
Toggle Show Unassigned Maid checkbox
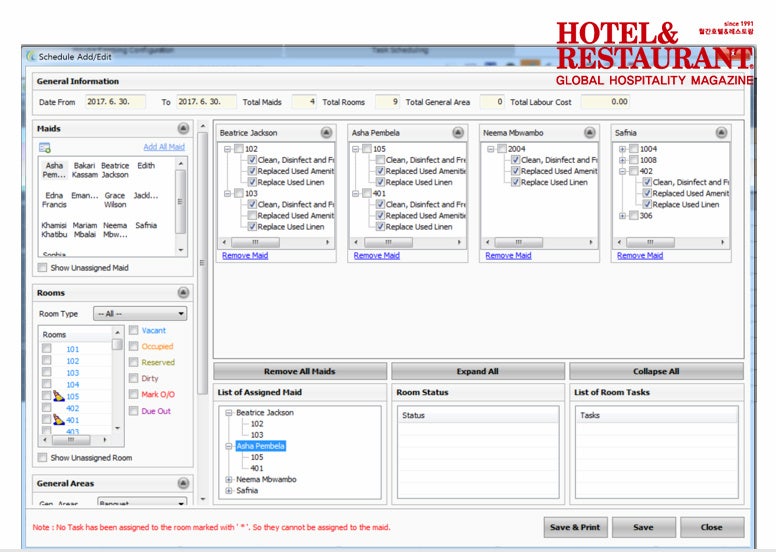coord(43,268)
